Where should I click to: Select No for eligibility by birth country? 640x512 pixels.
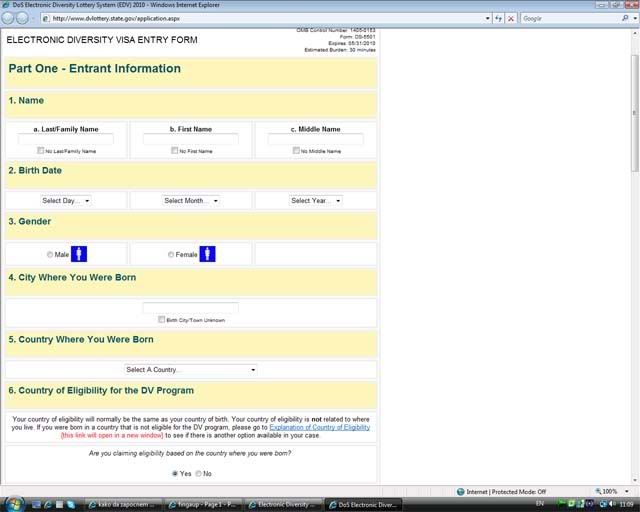tap(198, 474)
